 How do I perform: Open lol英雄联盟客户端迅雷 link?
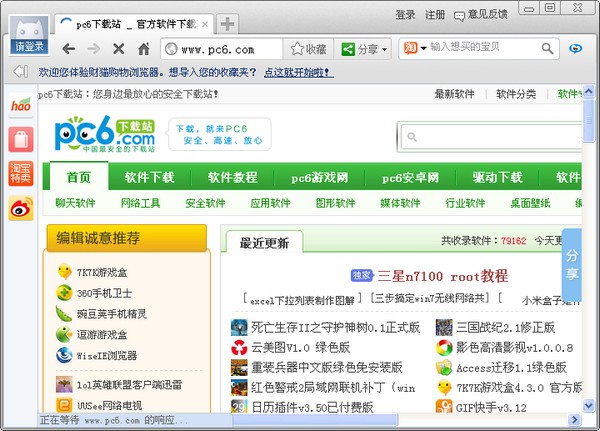point(129,384)
